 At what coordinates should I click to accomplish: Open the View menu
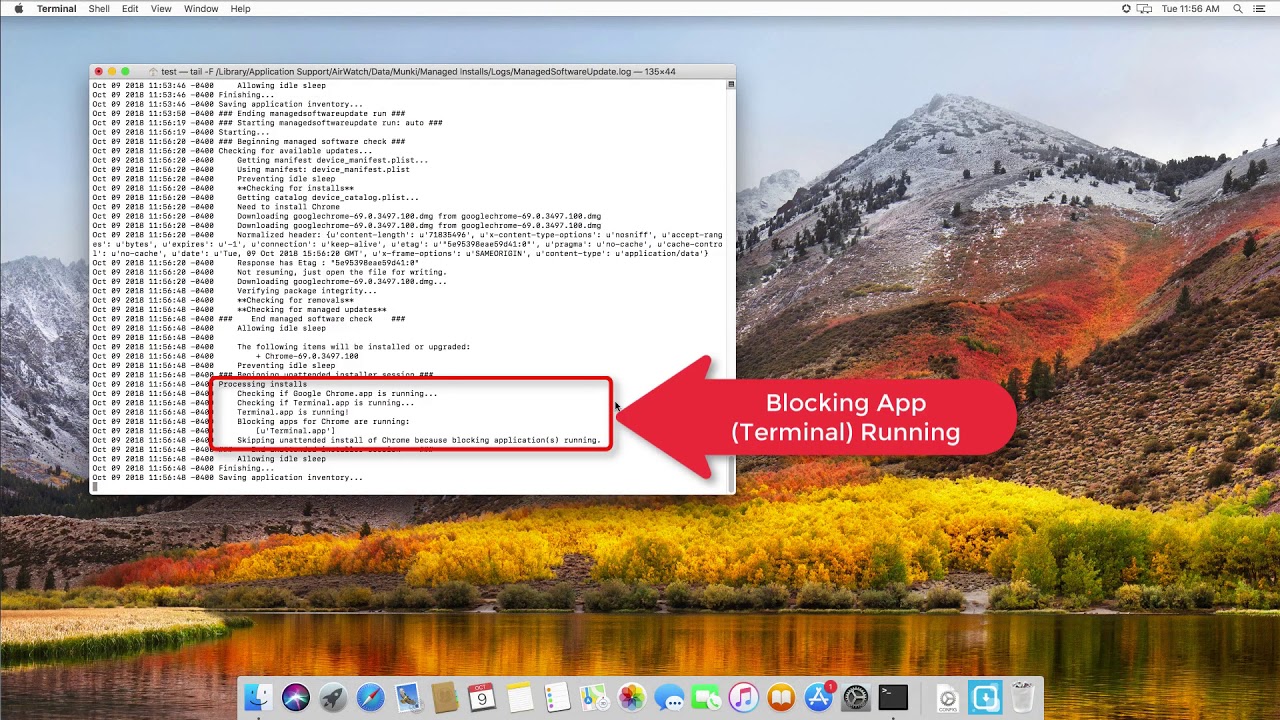pyautogui.click(x=161, y=9)
